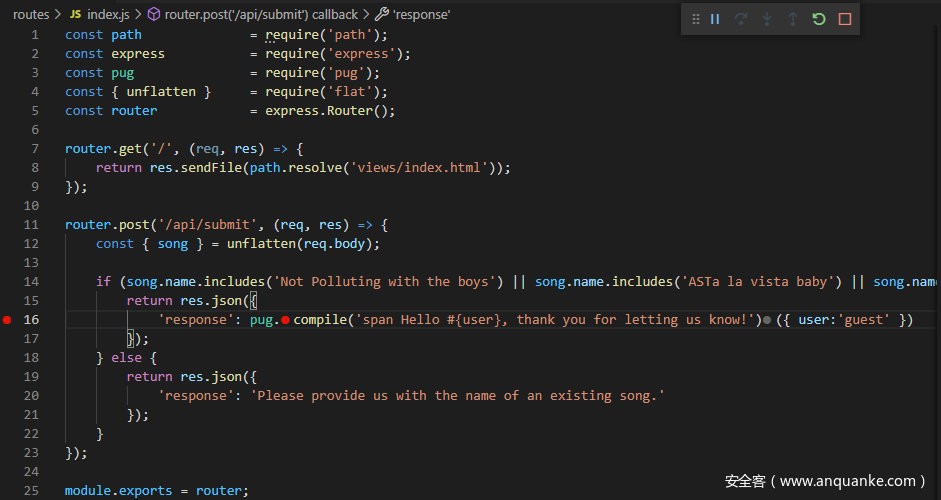Pause the debugger from the debug toolbar
Screen dimensions: 941x500
point(715,19)
